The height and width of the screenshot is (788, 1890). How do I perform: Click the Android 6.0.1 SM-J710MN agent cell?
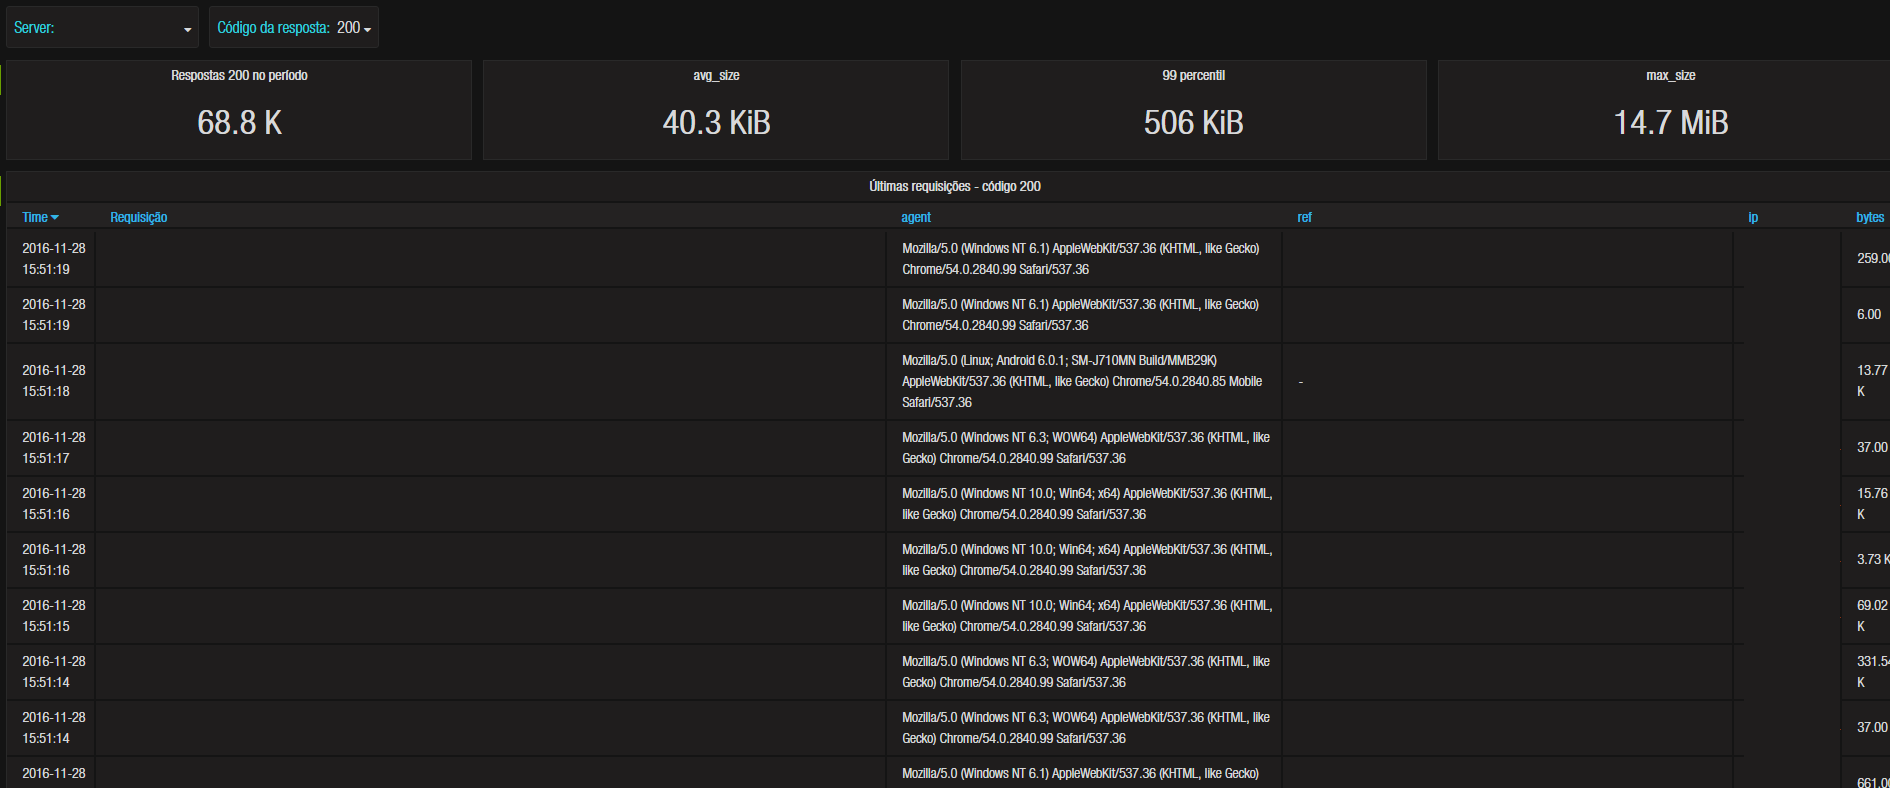(1084, 381)
